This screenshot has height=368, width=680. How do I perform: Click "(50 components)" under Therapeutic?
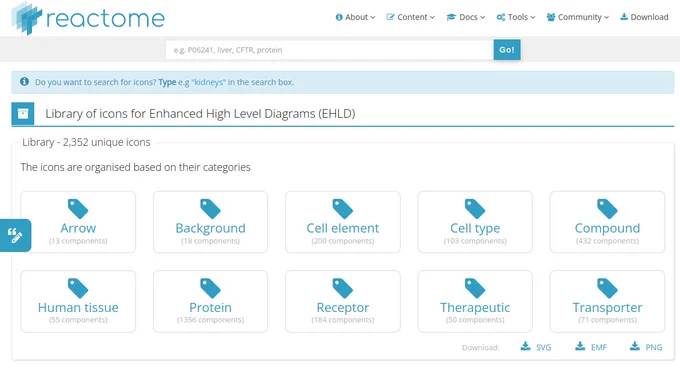[475, 320]
